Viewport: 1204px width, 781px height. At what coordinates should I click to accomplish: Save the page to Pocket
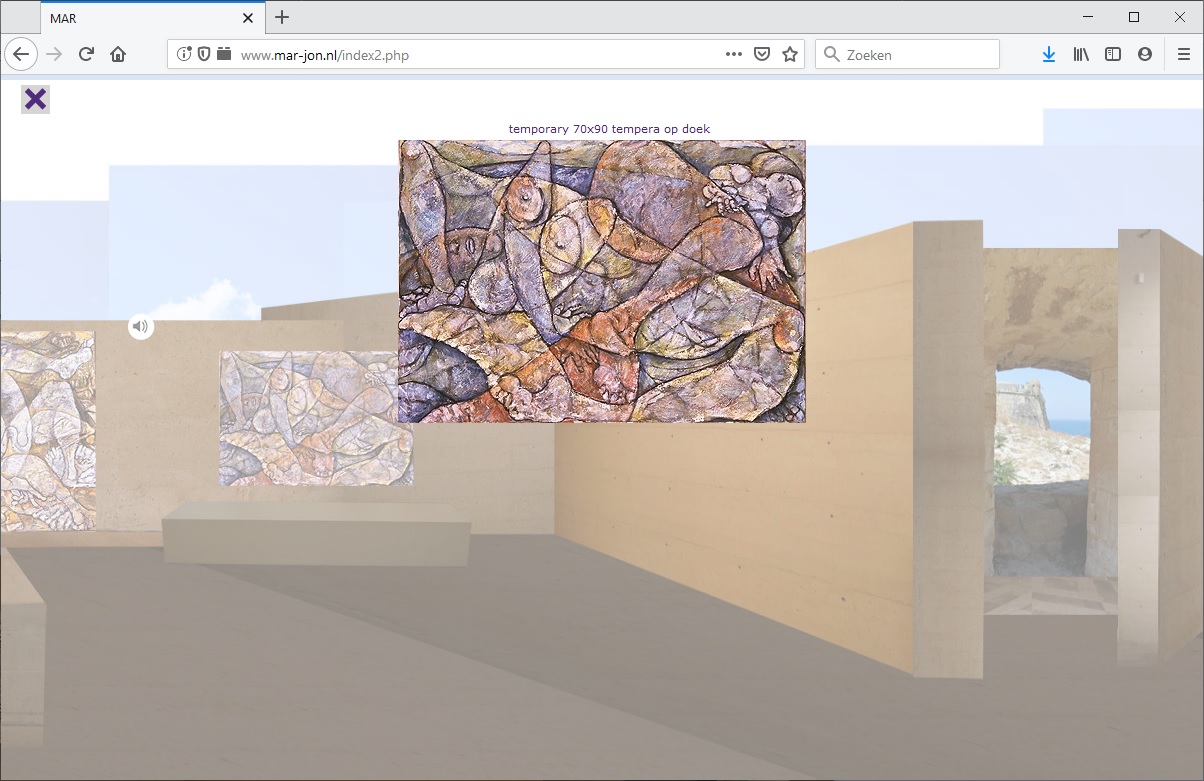(762, 55)
